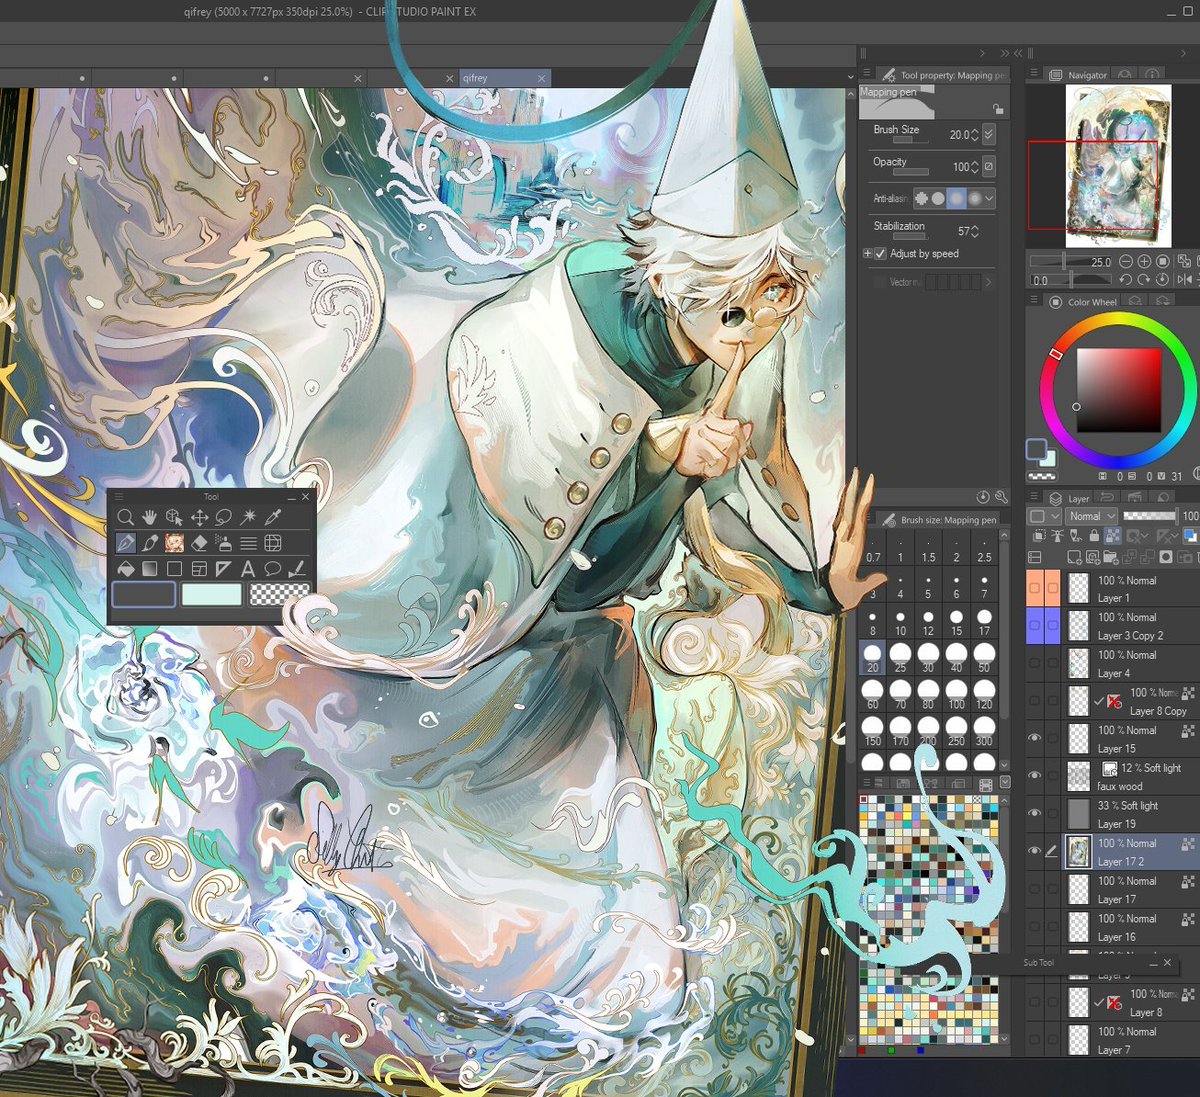
Task: Click New layer folder icon
Action: pyautogui.click(x=1111, y=557)
